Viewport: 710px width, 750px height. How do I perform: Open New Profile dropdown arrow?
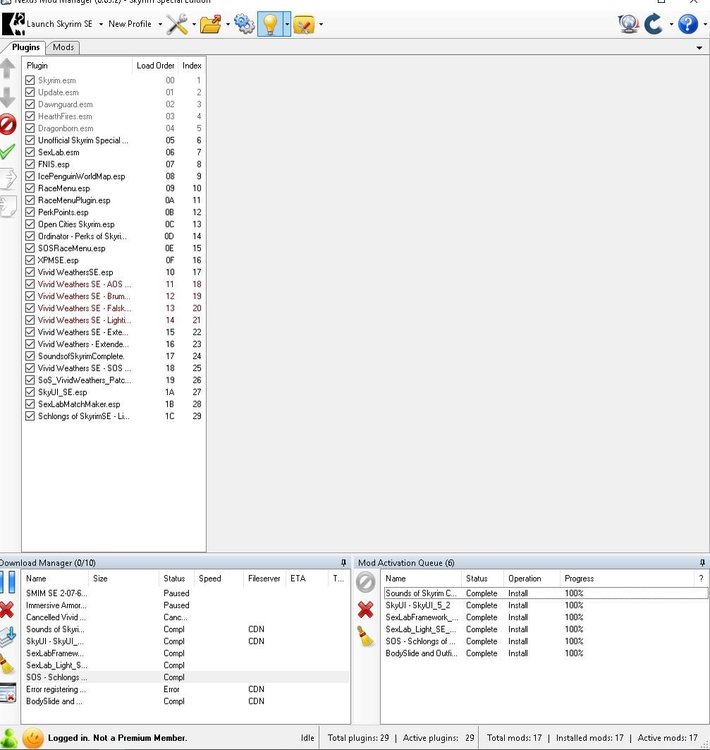click(160, 24)
